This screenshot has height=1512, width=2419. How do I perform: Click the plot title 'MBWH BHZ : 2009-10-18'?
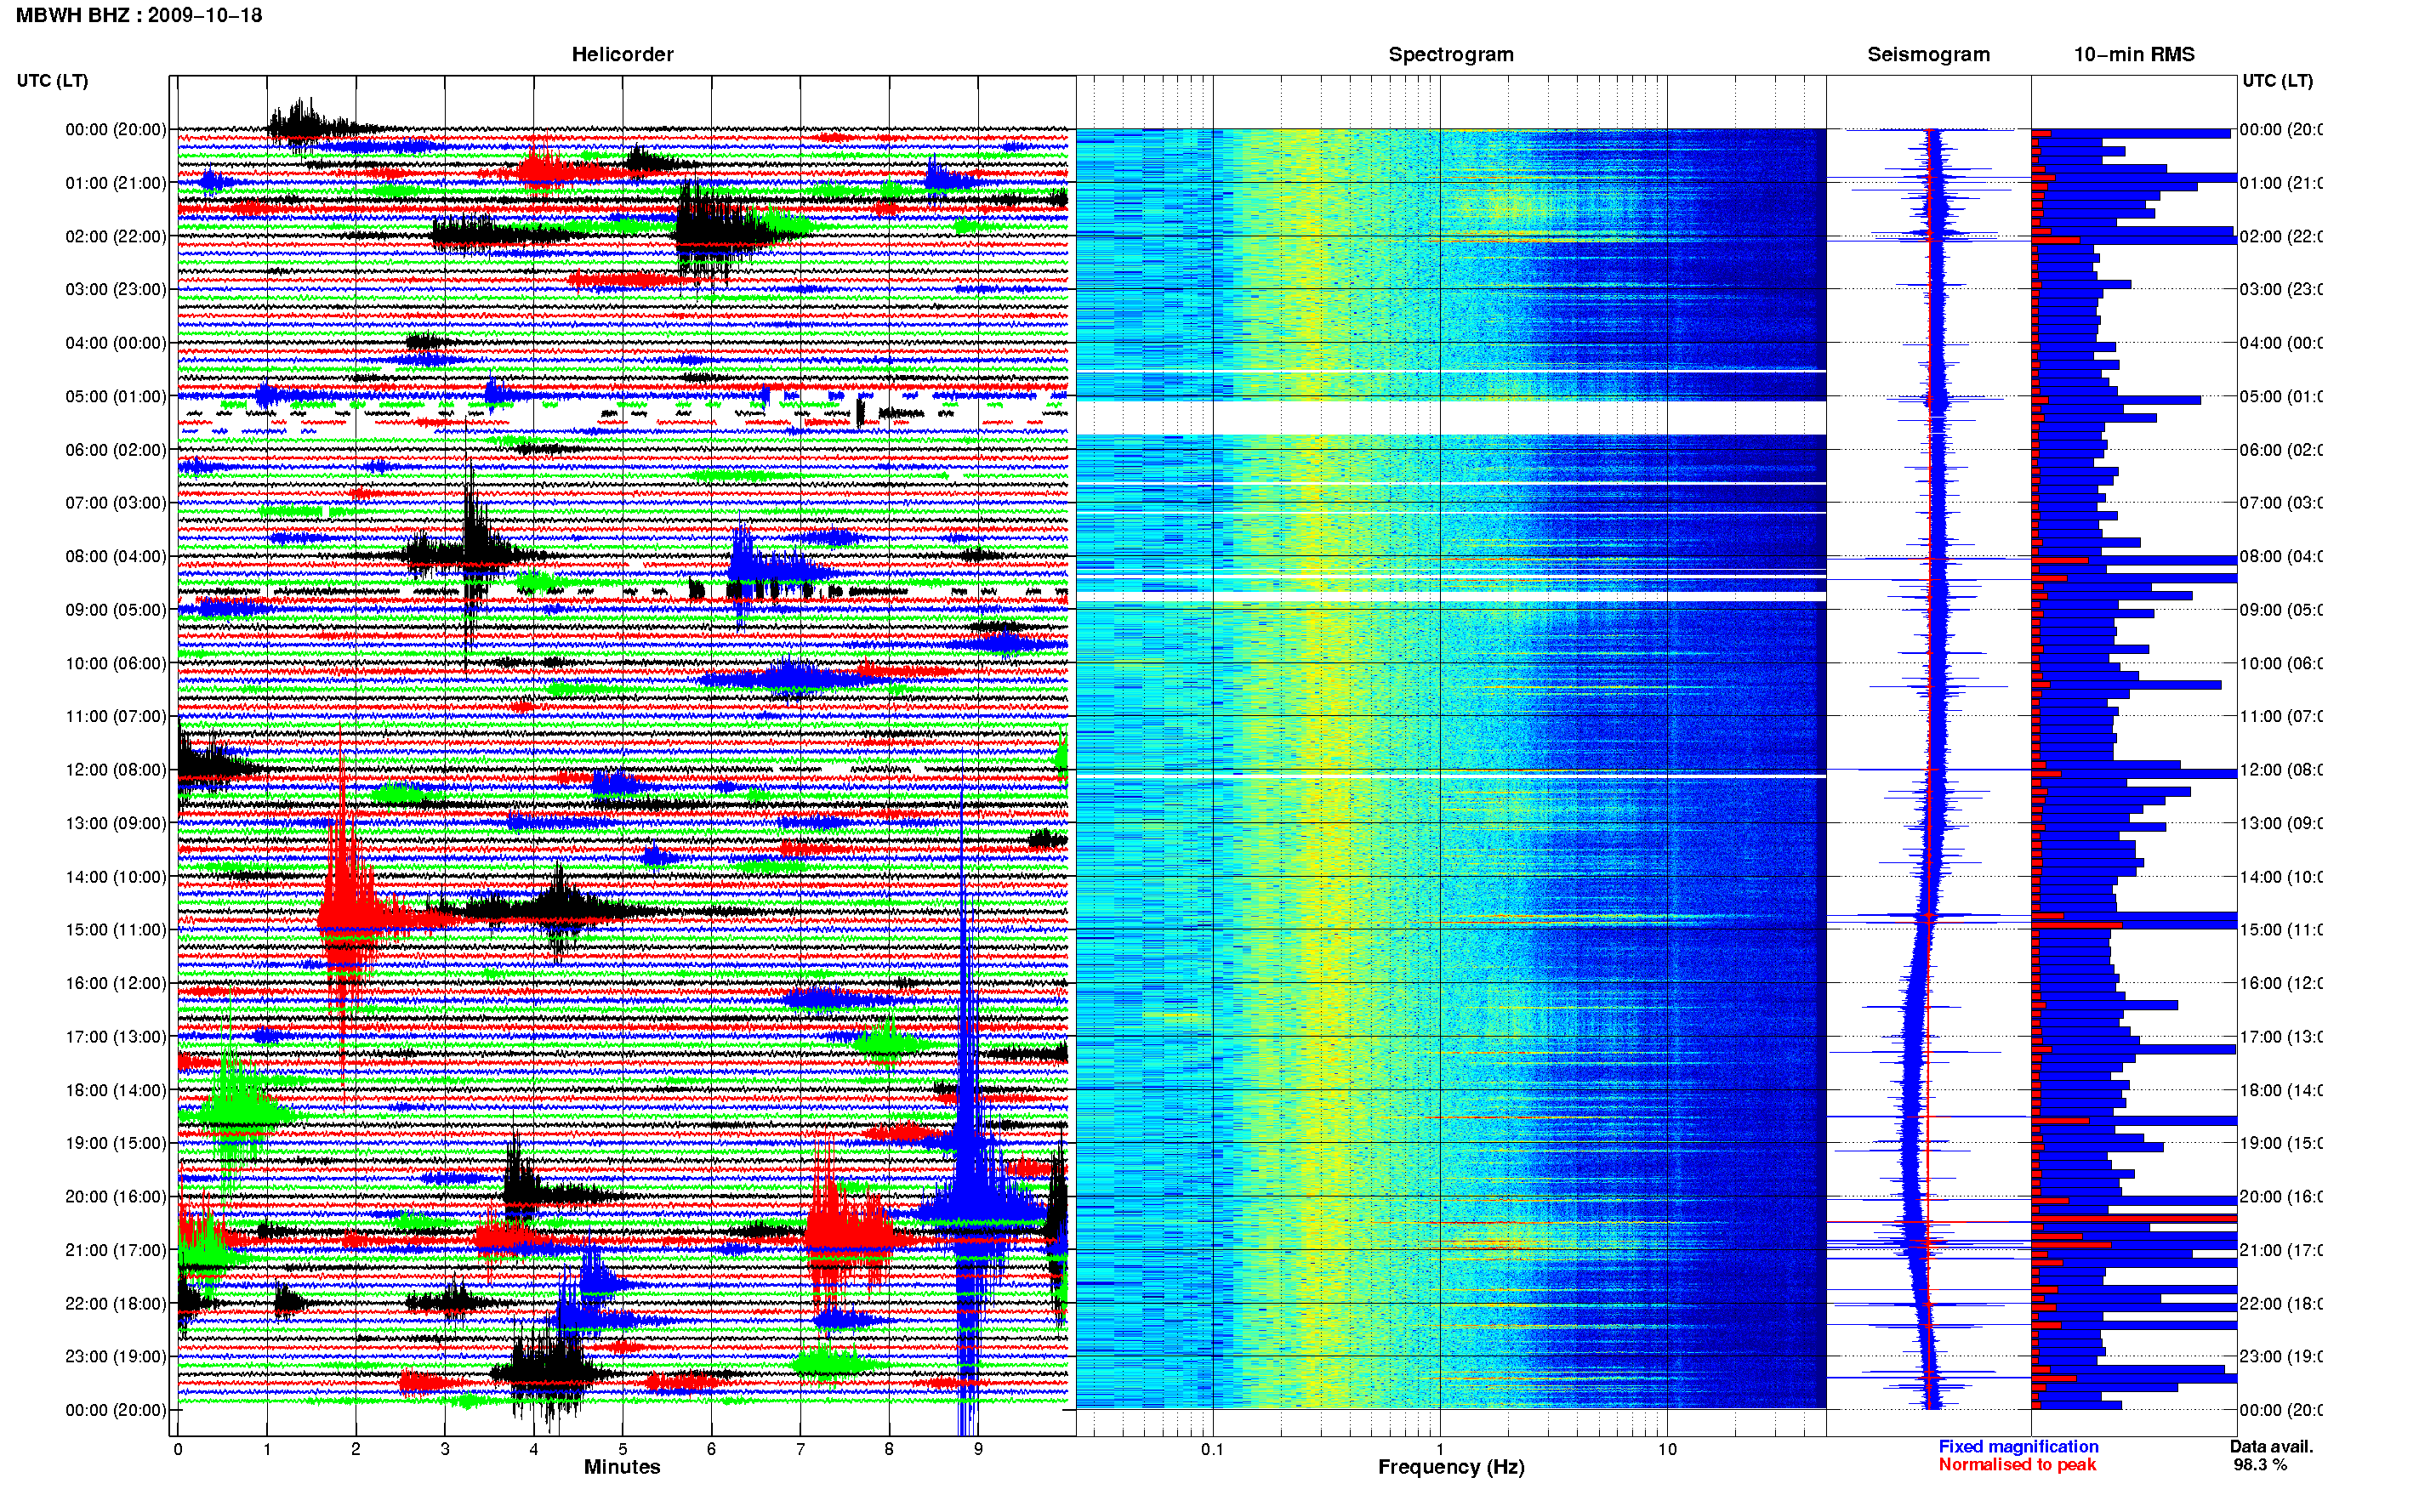click(x=139, y=15)
